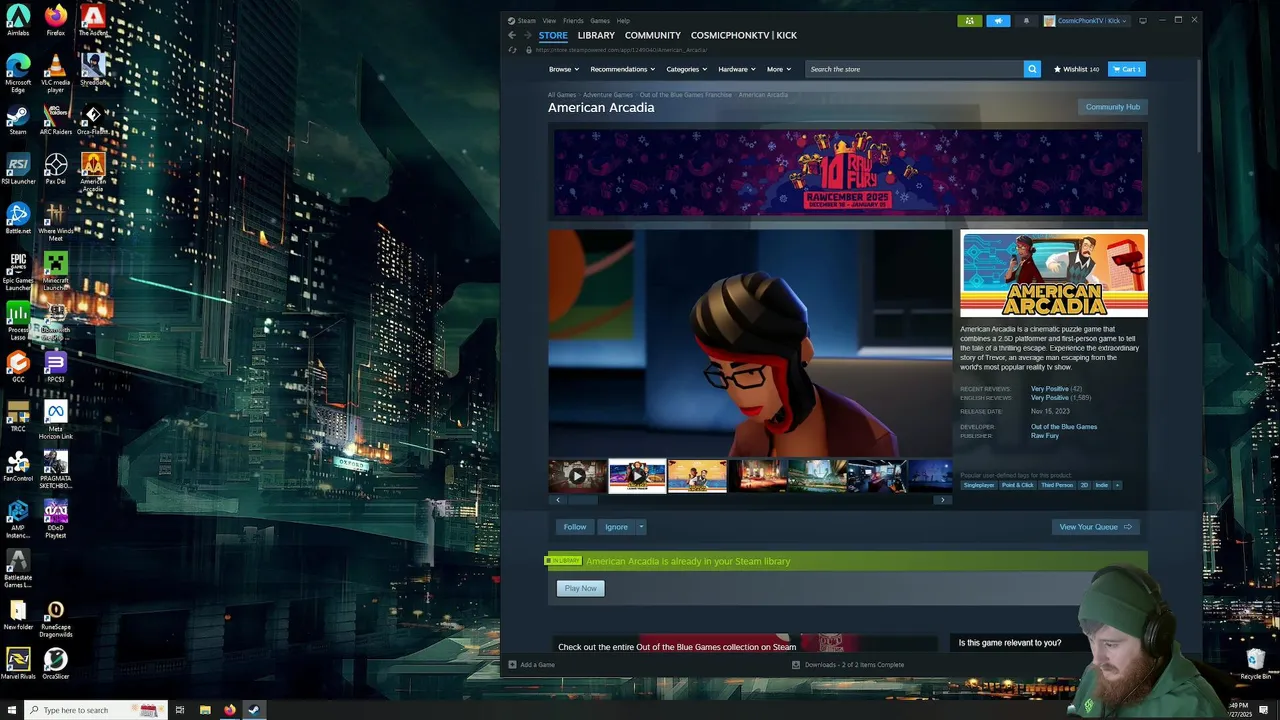
Task: Select first video thumbnail in media strip
Action: pos(577,476)
